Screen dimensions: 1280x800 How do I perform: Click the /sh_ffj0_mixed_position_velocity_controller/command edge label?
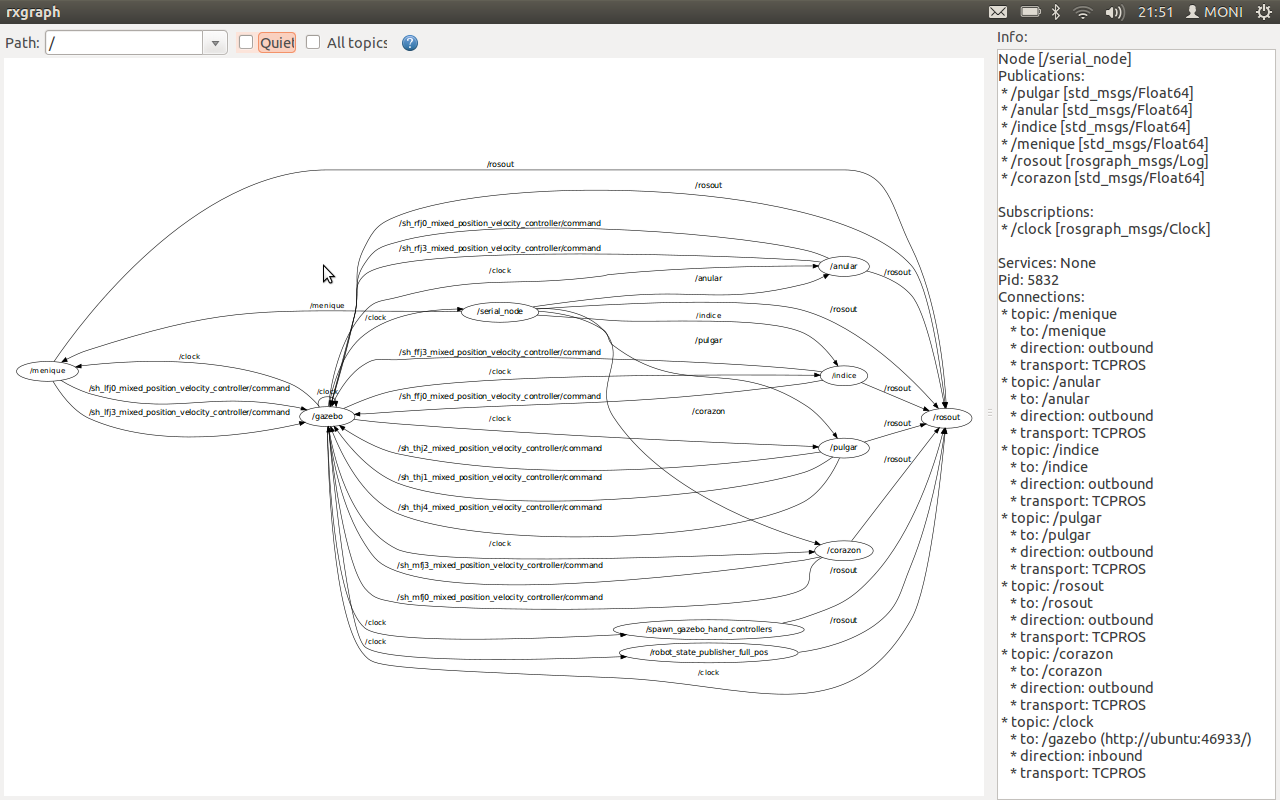pyautogui.click(x=500, y=396)
